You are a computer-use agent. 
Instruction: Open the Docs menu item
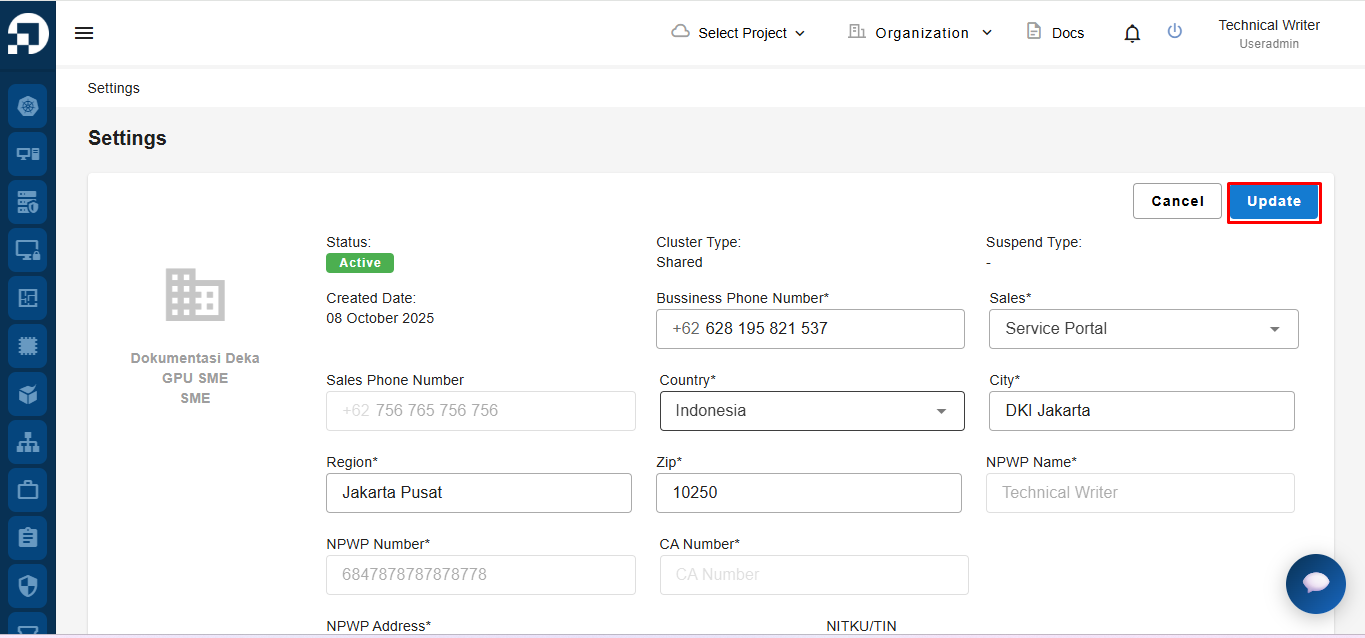tap(1055, 33)
